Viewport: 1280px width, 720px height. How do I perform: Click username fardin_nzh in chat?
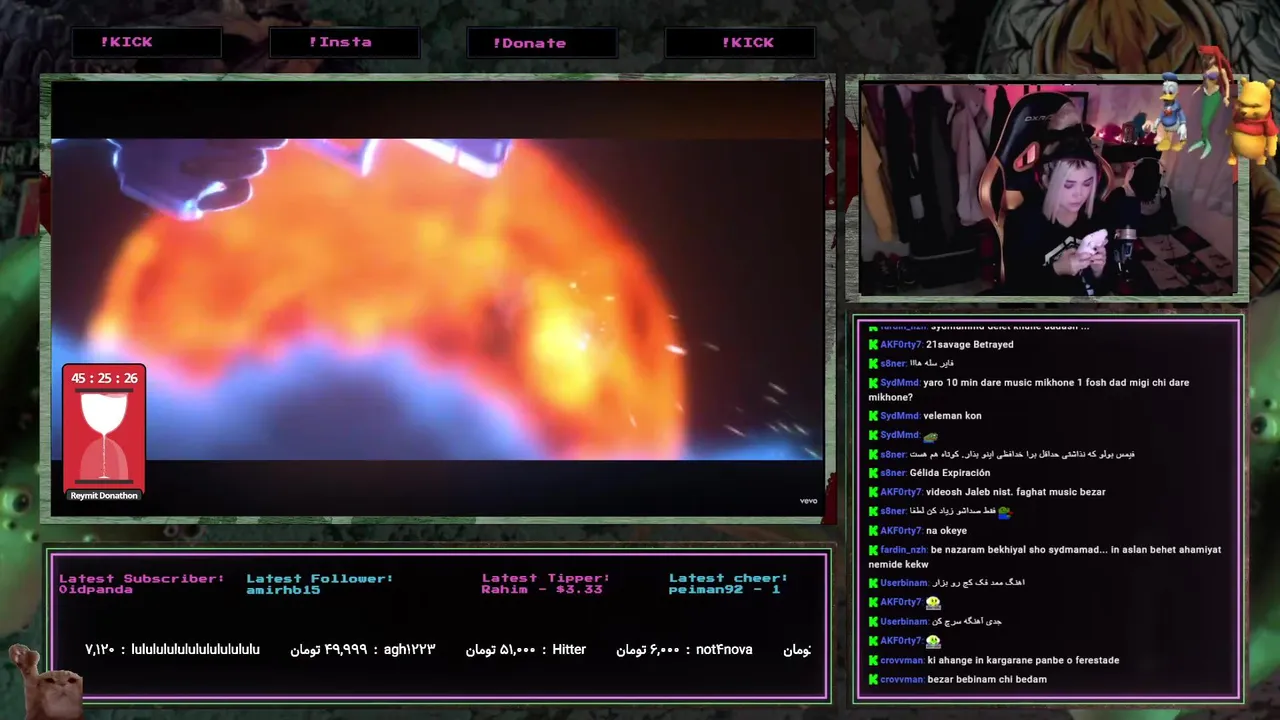coord(904,549)
